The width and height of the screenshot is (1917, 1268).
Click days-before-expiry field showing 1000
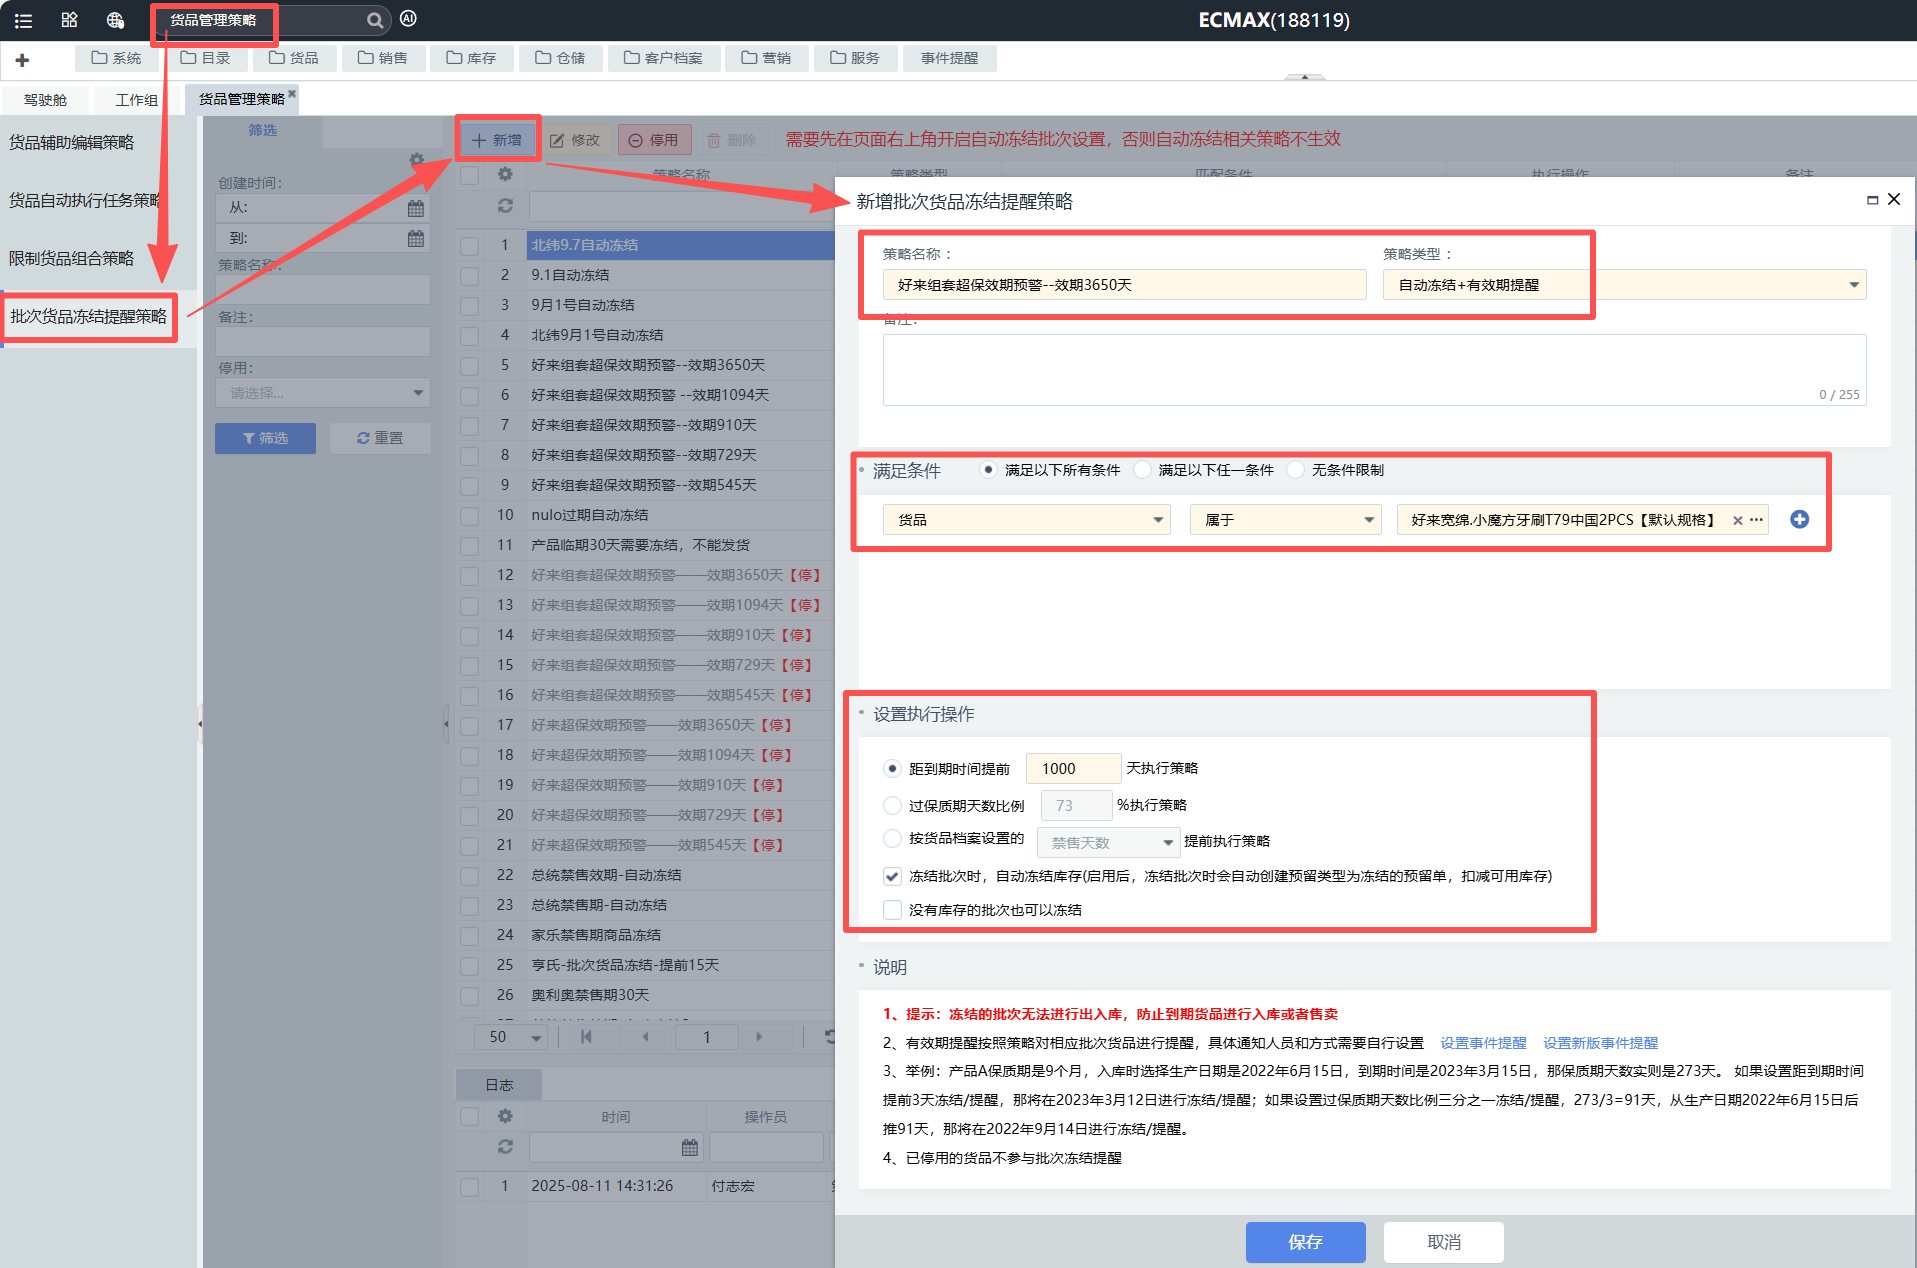click(1074, 768)
